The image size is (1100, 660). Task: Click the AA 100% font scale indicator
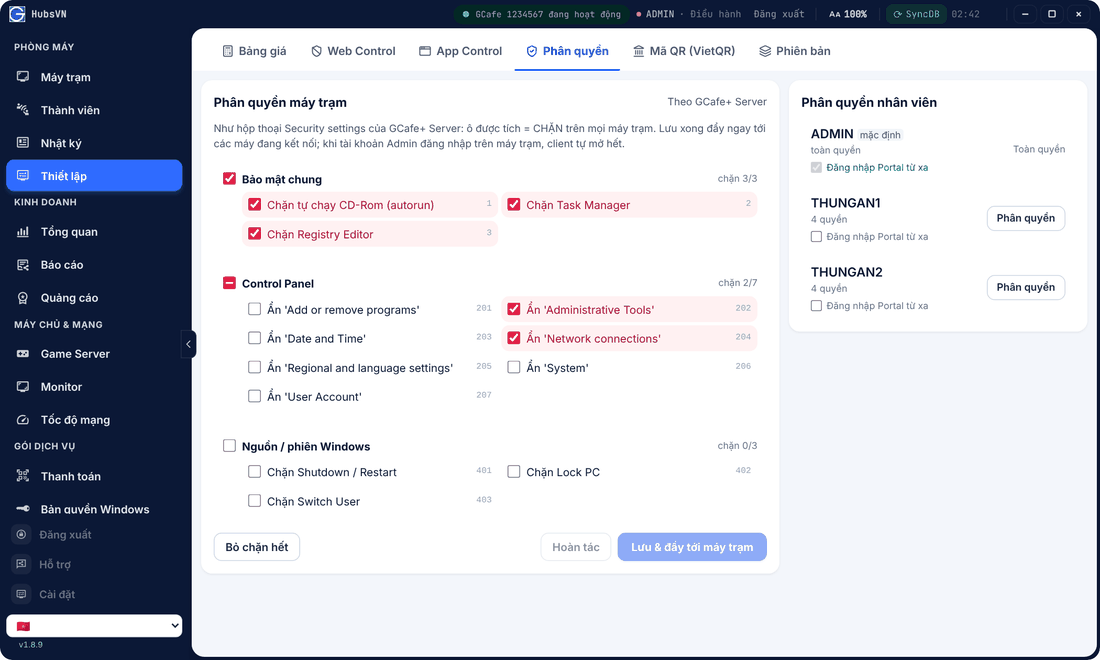[847, 14]
